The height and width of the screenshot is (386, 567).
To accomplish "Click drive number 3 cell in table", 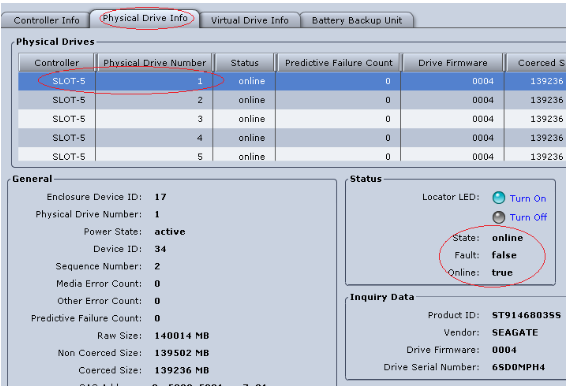I will [x=154, y=119].
